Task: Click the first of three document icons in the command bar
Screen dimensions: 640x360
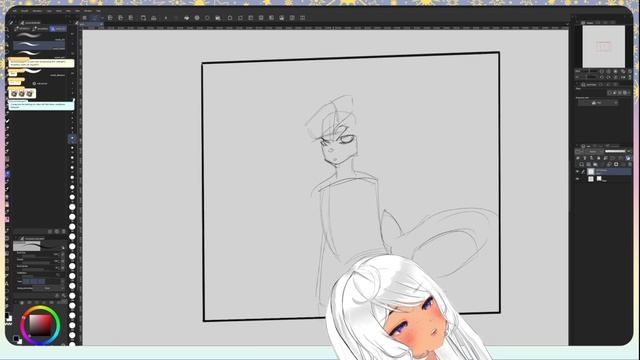Action: 110,18
